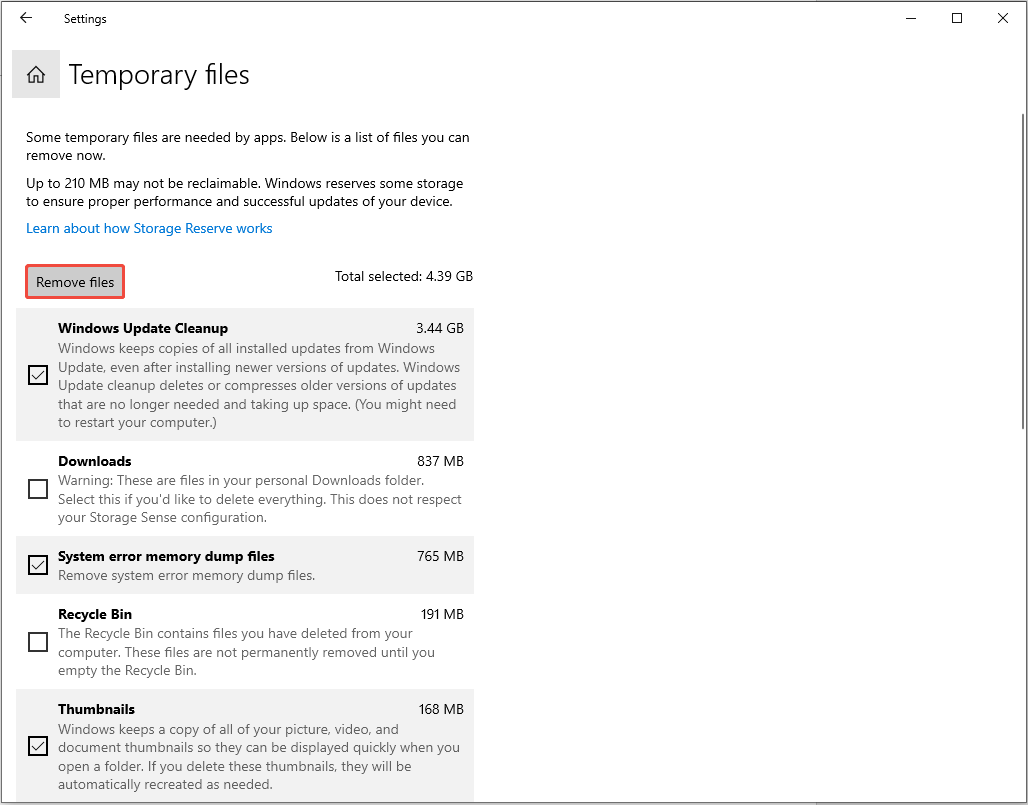1028x805 pixels.
Task: Check the Downloads checkbox
Action: (38, 489)
